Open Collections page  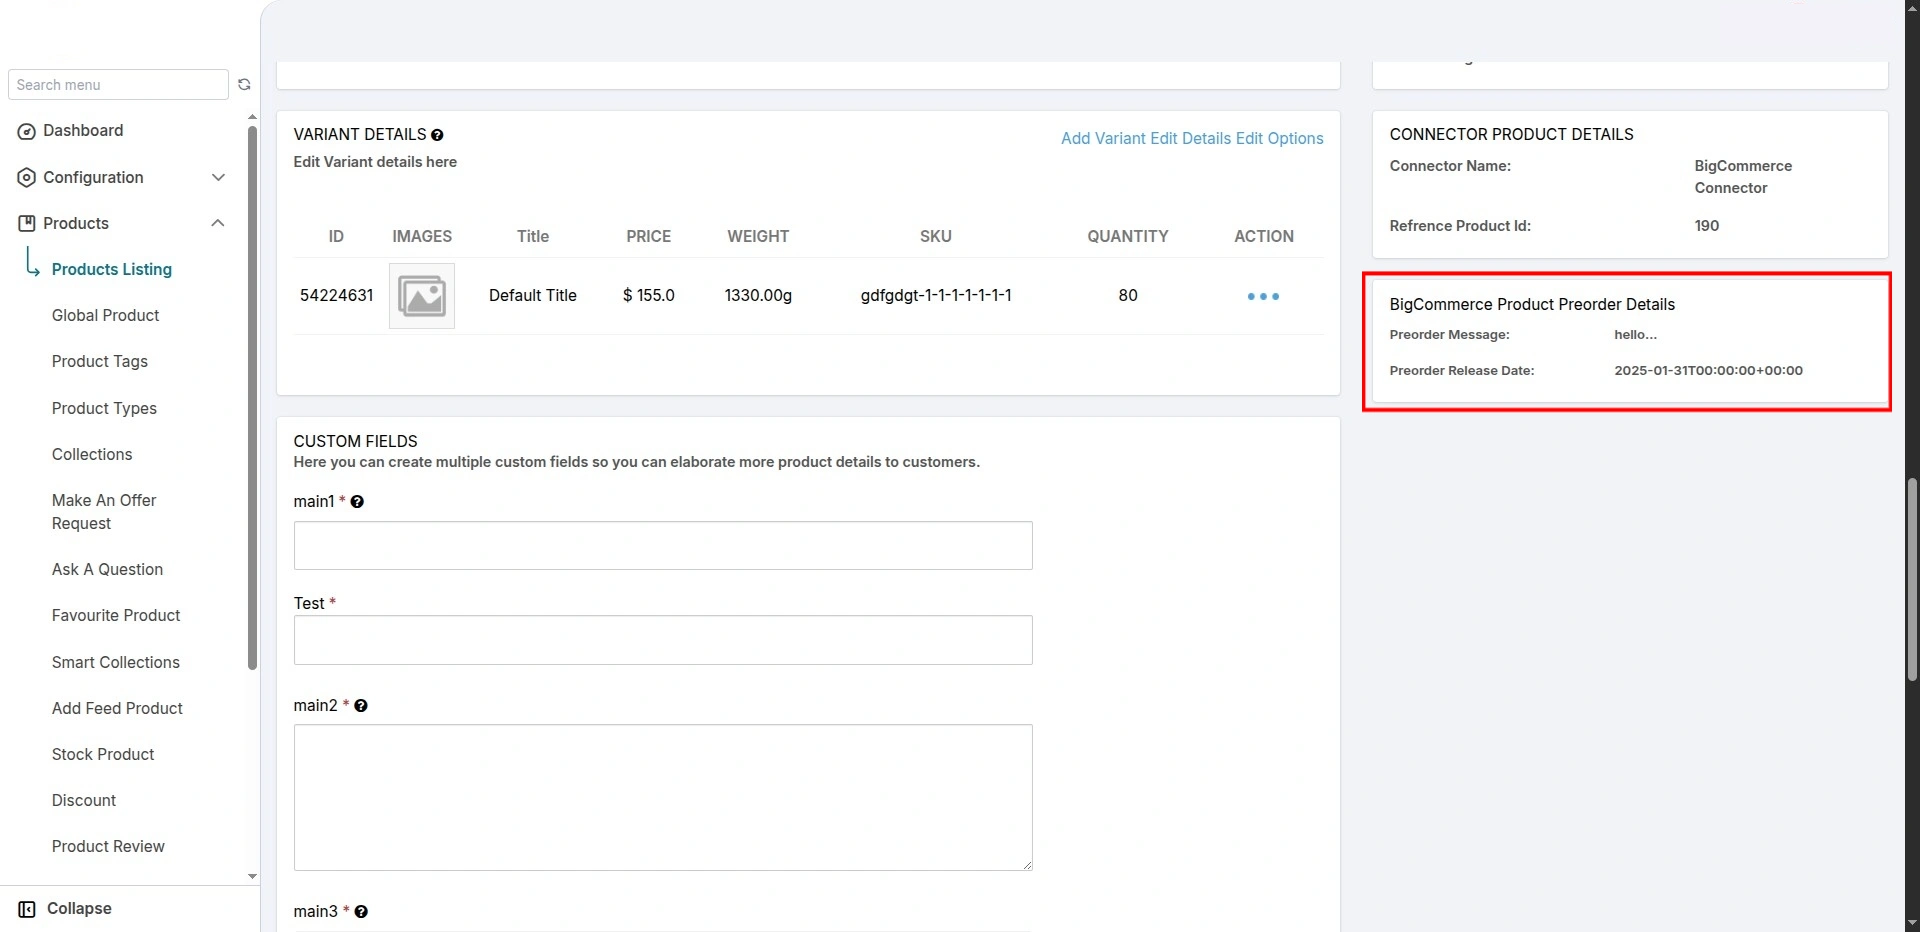92,455
